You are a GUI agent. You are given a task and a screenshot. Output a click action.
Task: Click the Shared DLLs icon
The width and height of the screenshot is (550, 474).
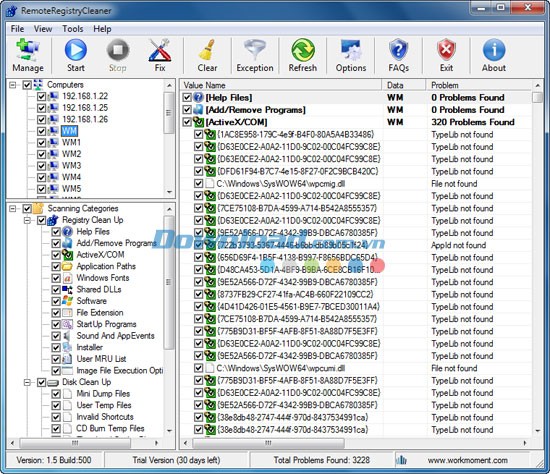point(67,289)
